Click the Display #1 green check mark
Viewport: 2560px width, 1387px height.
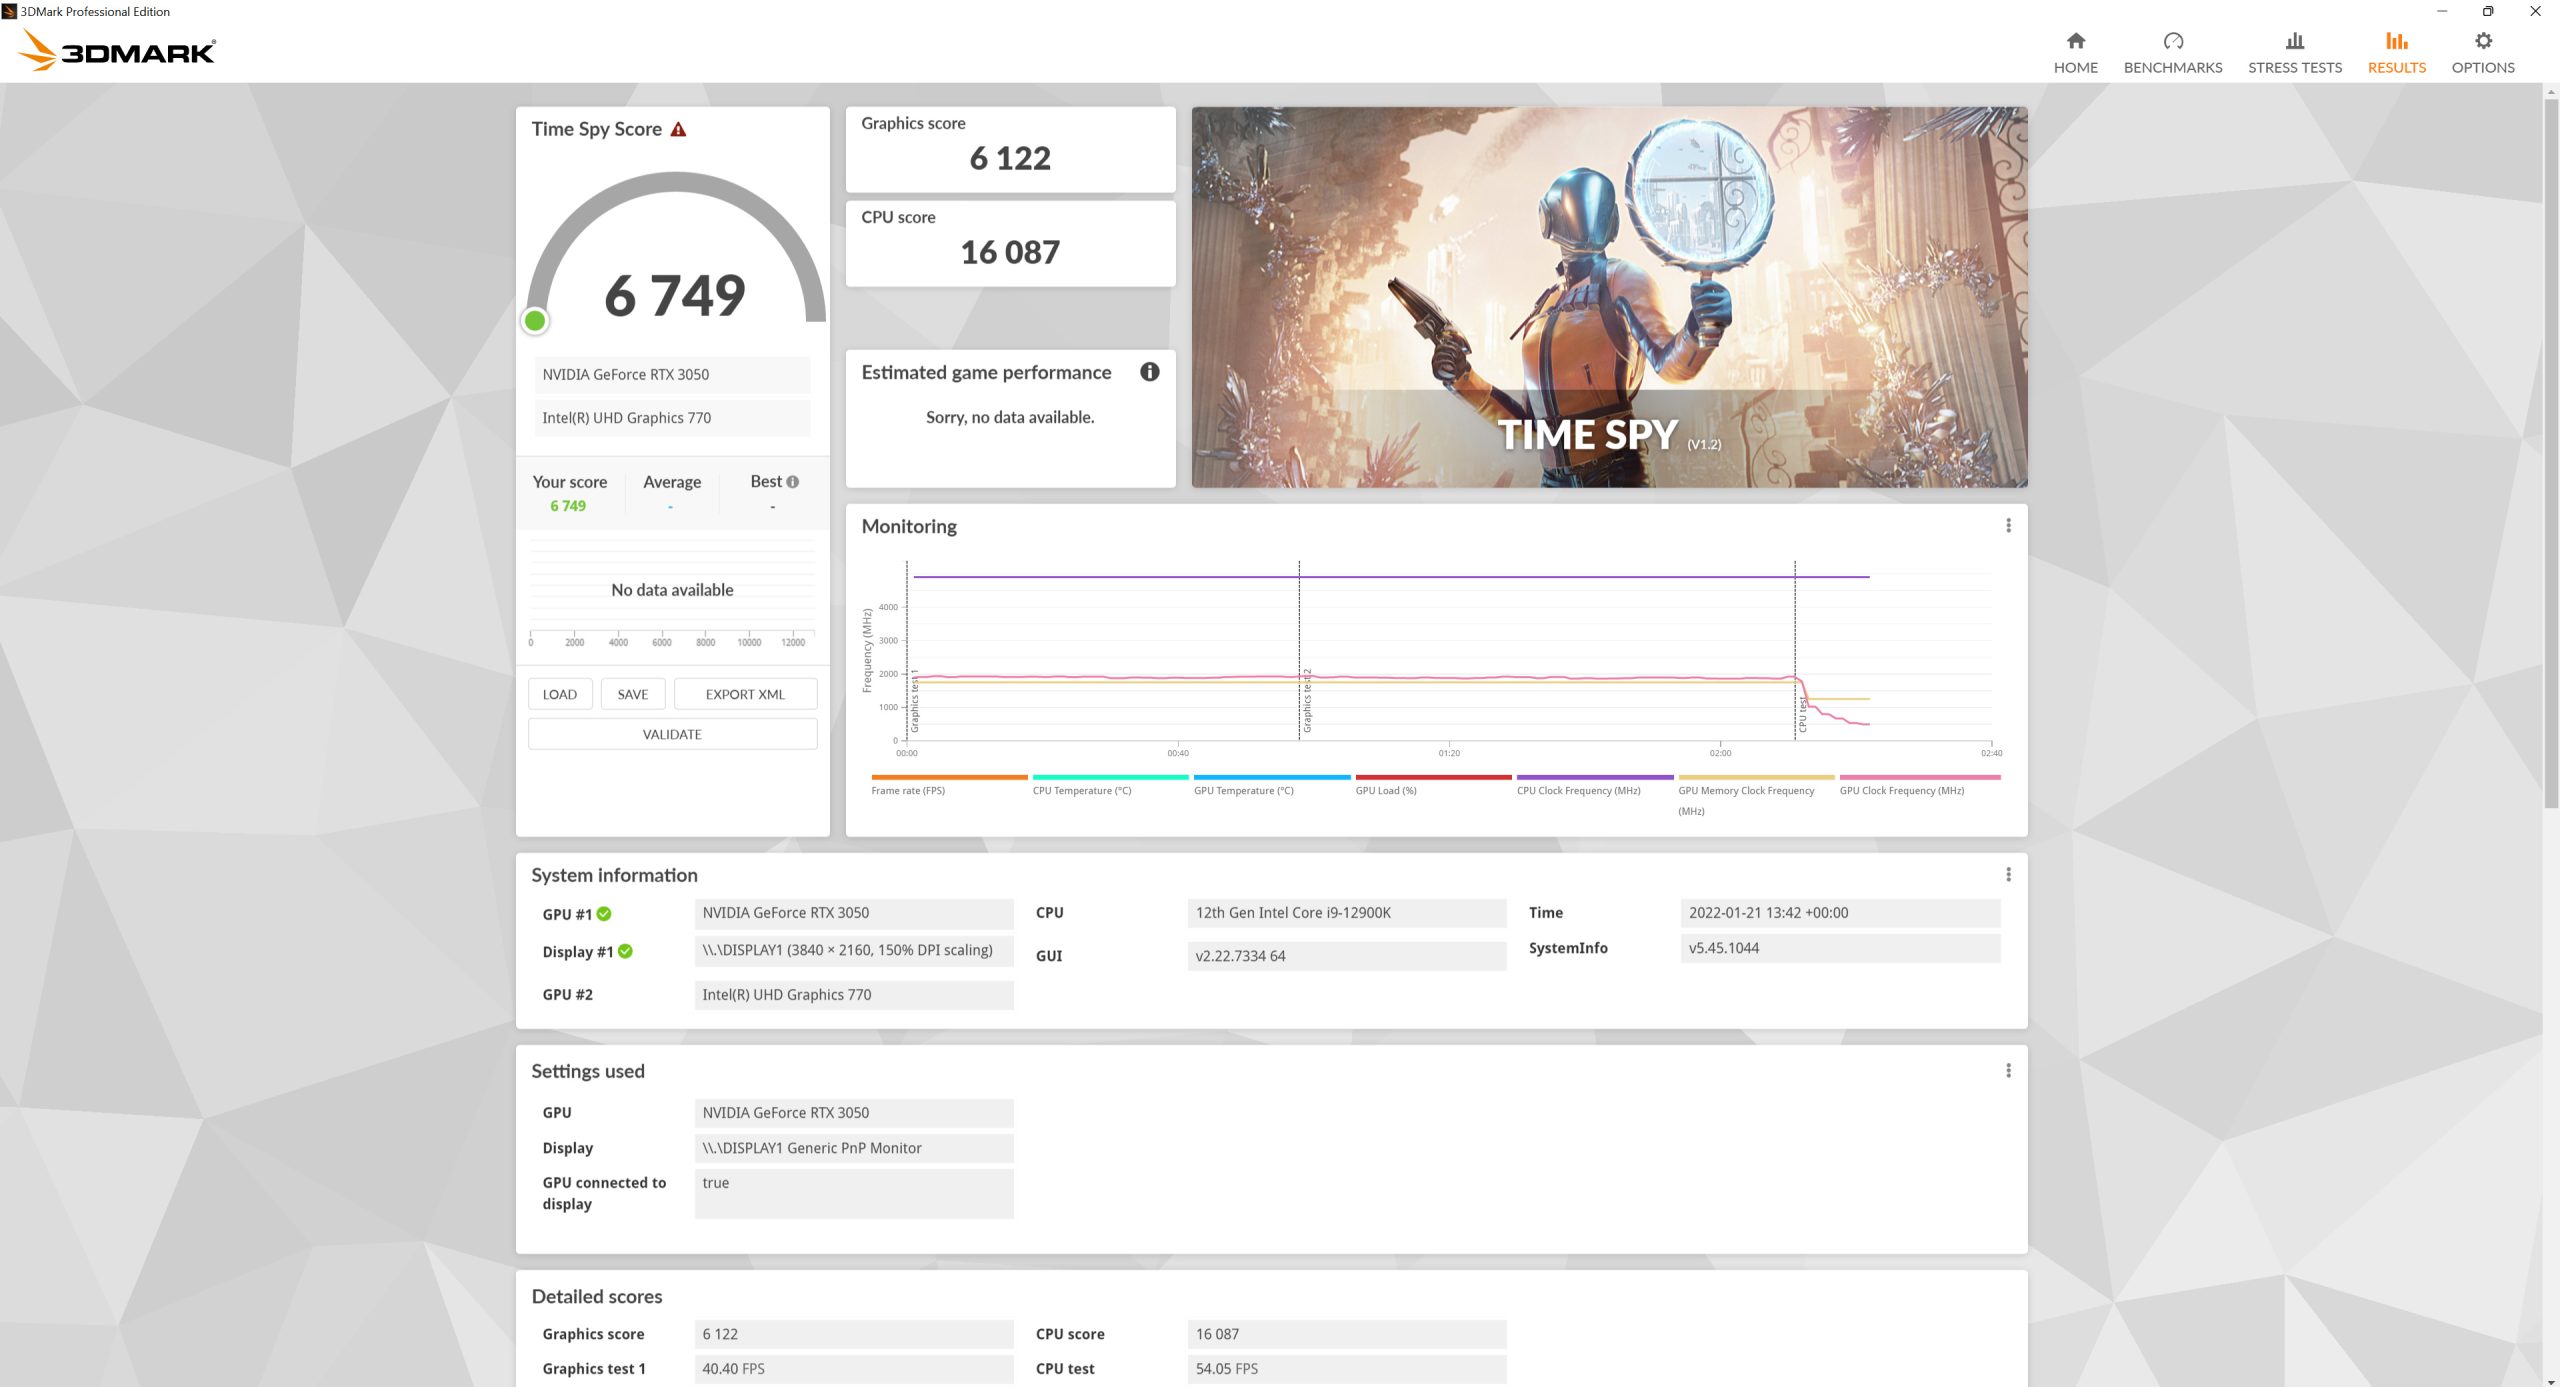(x=625, y=952)
